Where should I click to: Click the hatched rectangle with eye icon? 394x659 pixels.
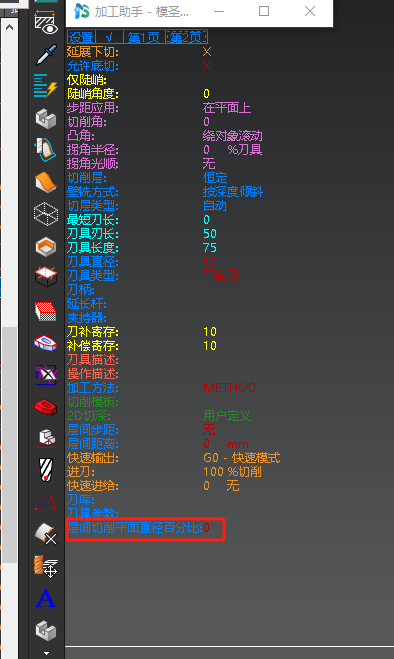[45, 23]
